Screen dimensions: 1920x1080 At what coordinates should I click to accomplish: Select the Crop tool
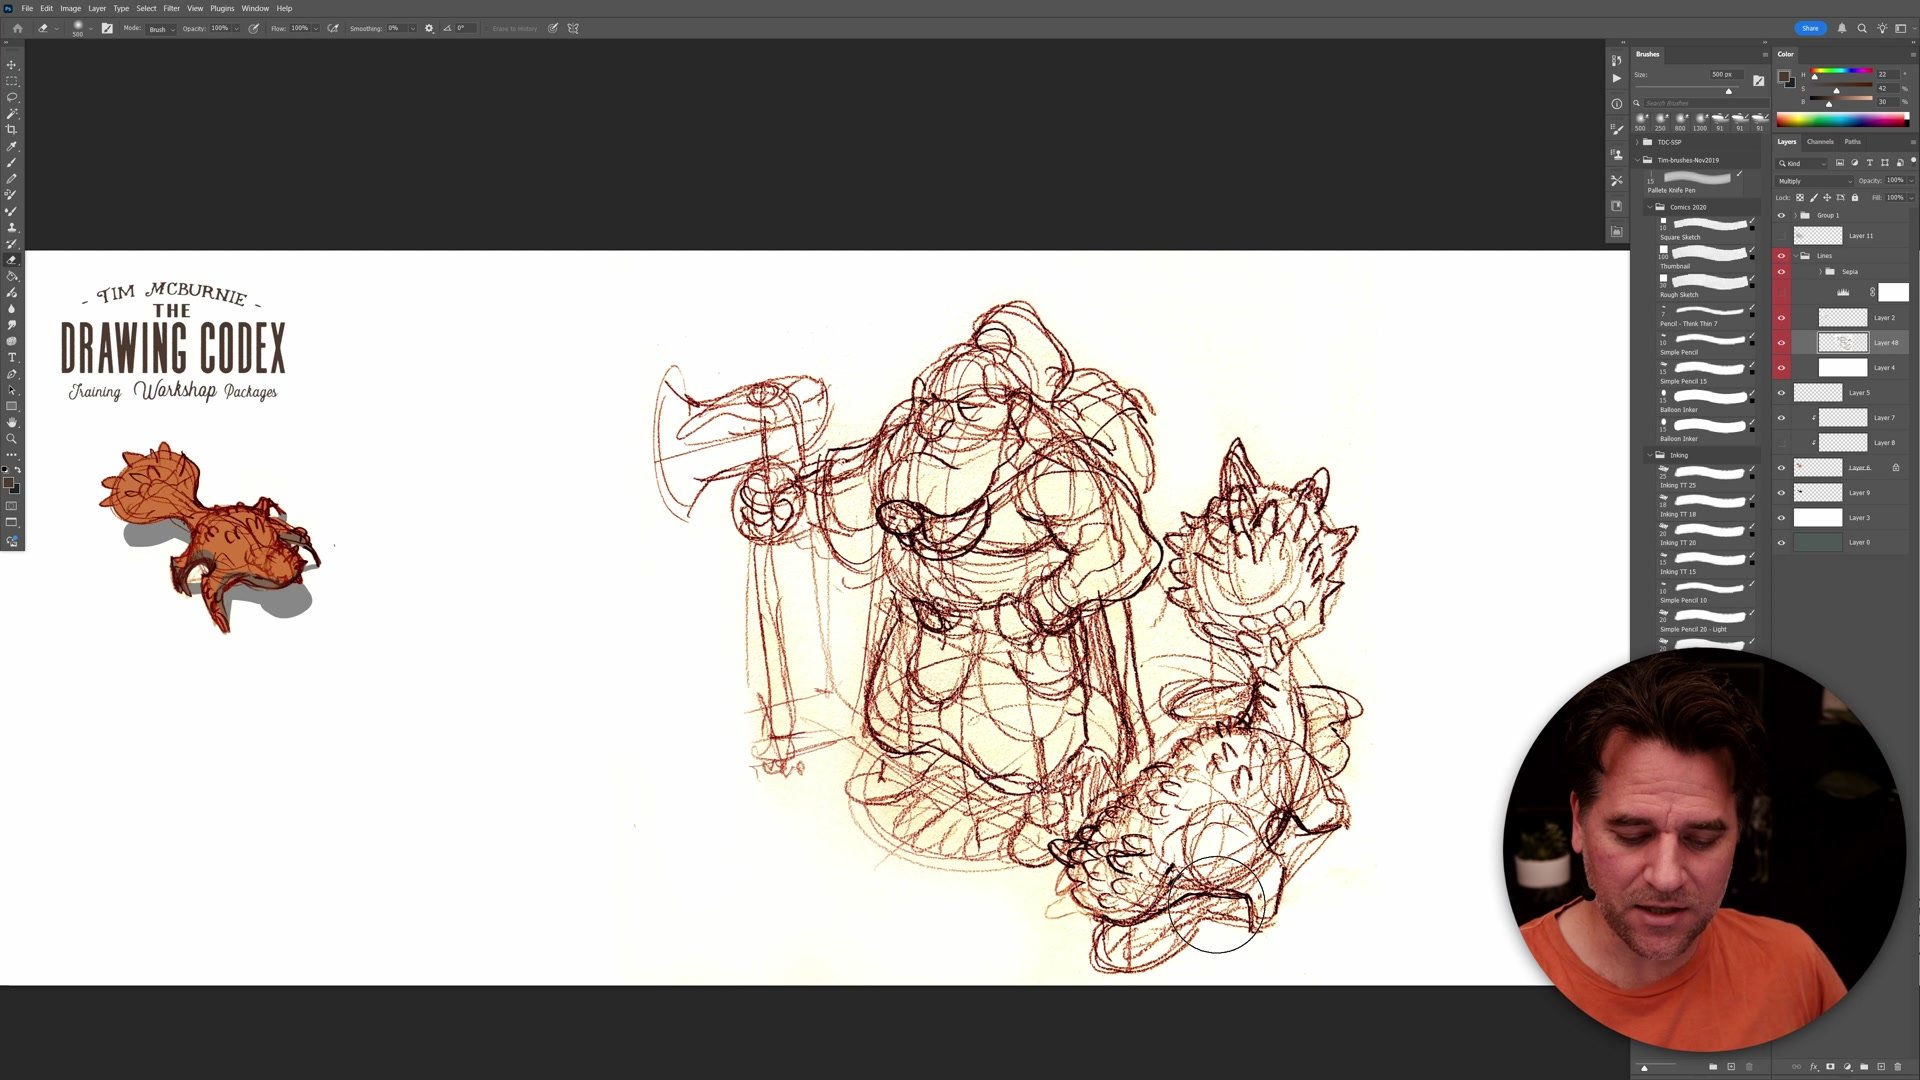pos(12,130)
